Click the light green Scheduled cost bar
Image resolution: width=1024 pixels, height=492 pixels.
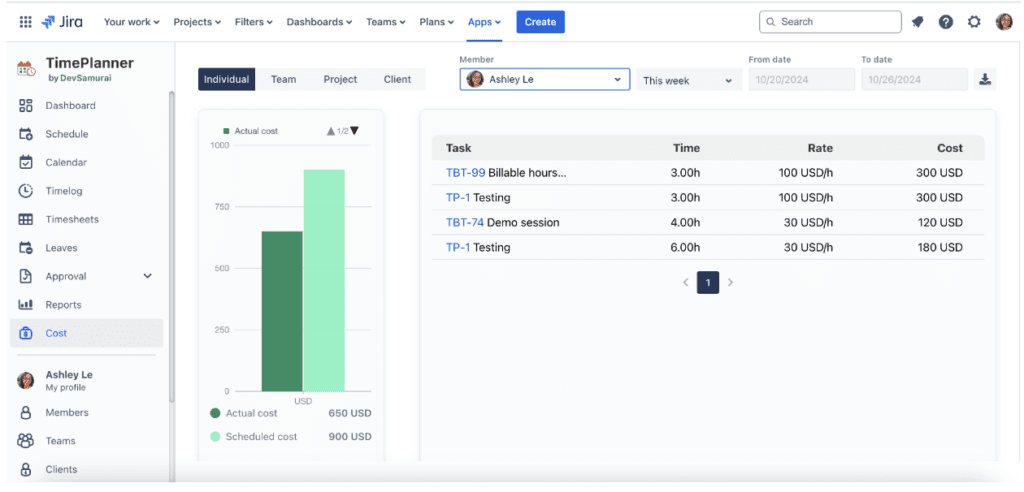click(324, 280)
